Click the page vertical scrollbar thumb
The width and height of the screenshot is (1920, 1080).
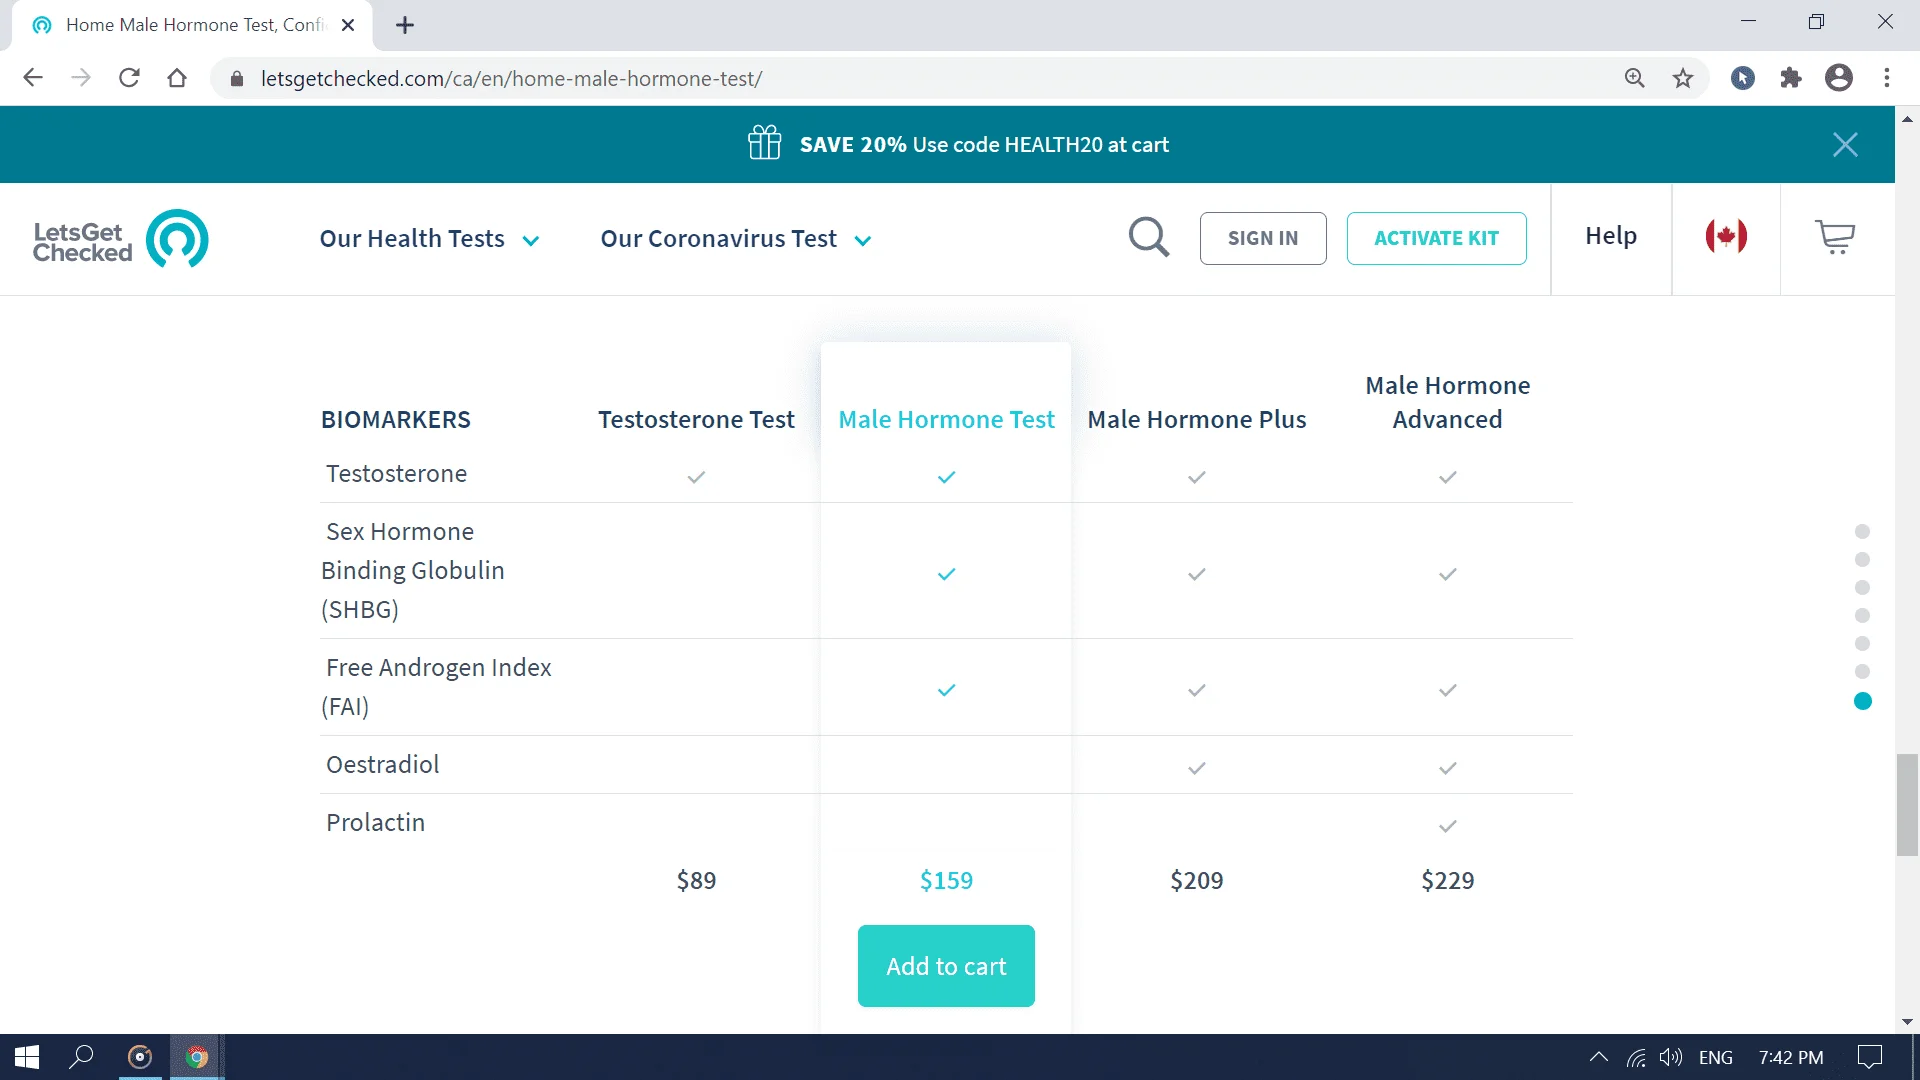coord(1907,805)
